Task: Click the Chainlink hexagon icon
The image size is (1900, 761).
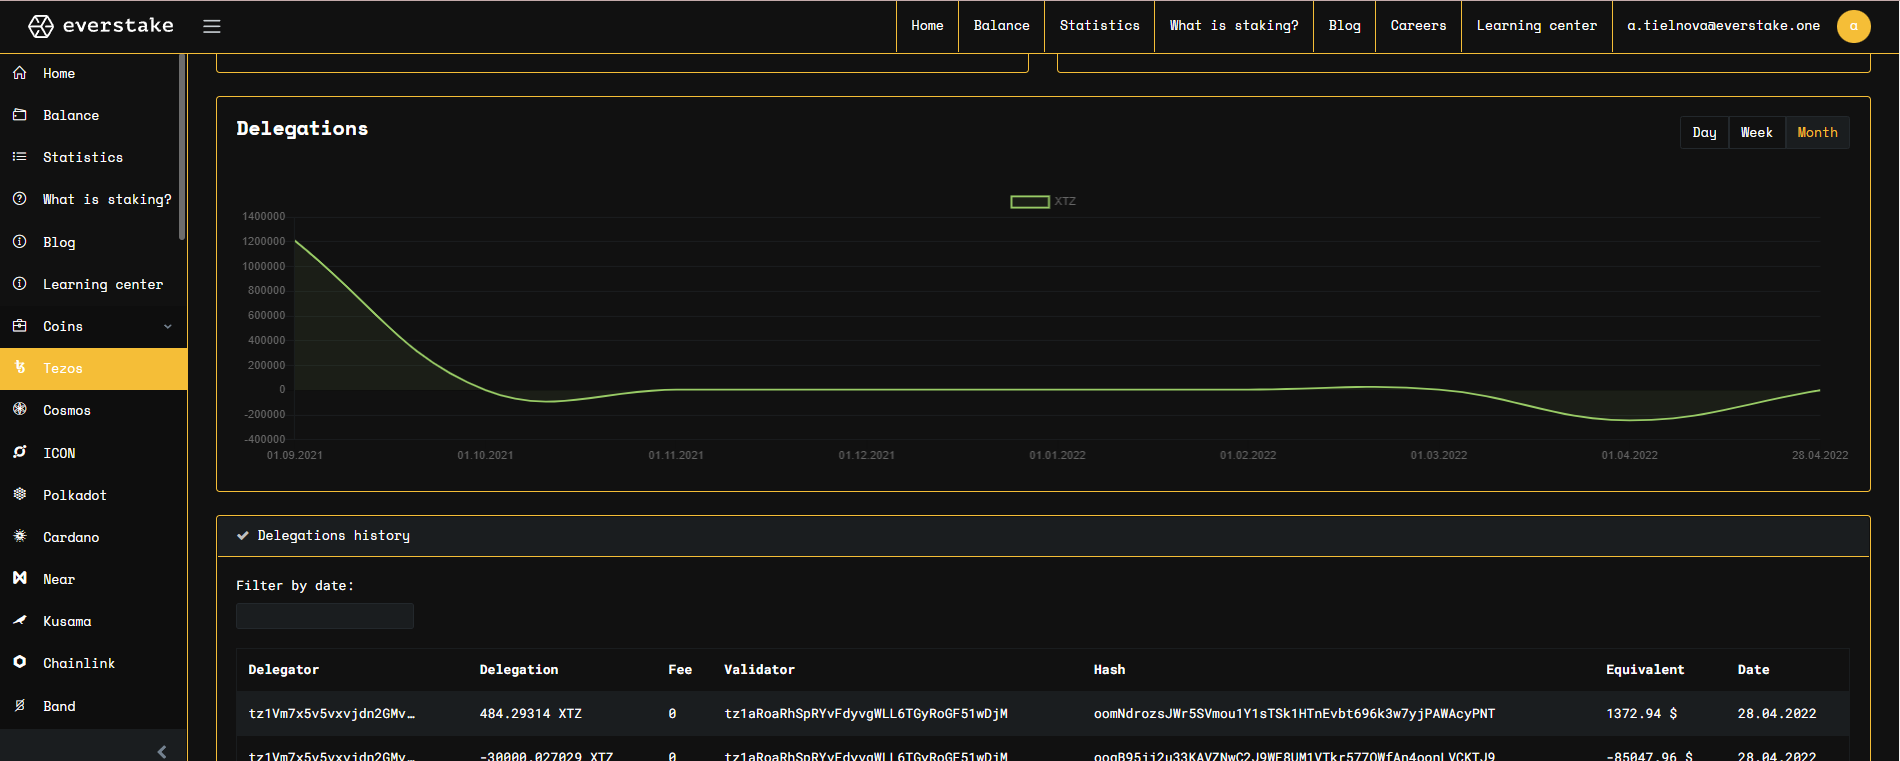Action: (x=19, y=663)
